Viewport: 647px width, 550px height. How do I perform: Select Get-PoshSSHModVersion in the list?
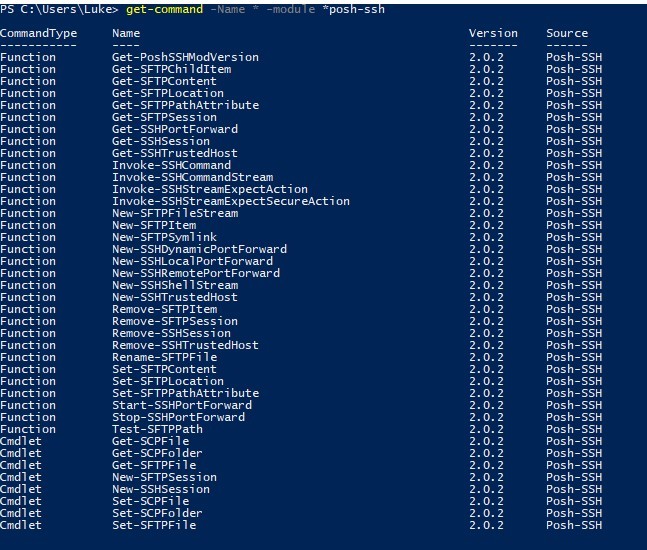pyautogui.click(x=185, y=57)
